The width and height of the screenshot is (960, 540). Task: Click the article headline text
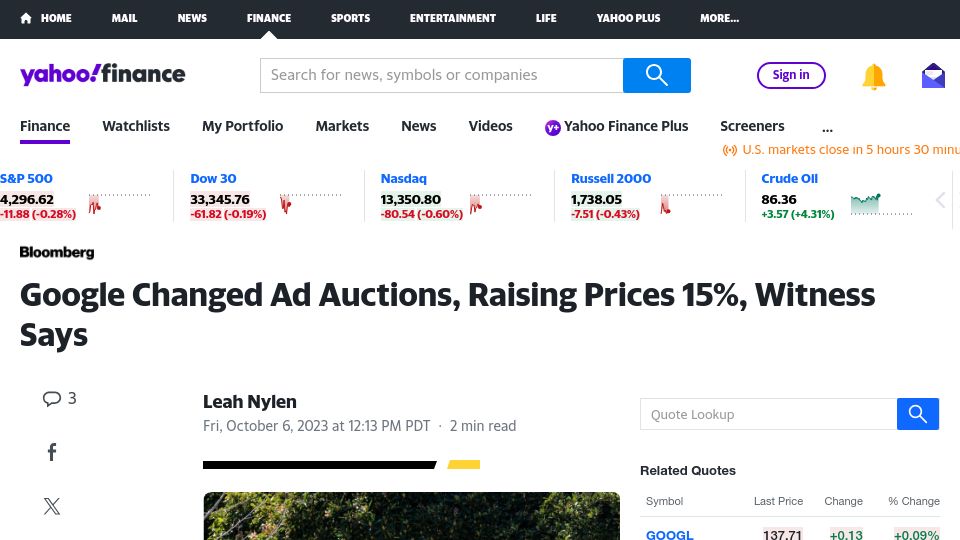(x=448, y=315)
